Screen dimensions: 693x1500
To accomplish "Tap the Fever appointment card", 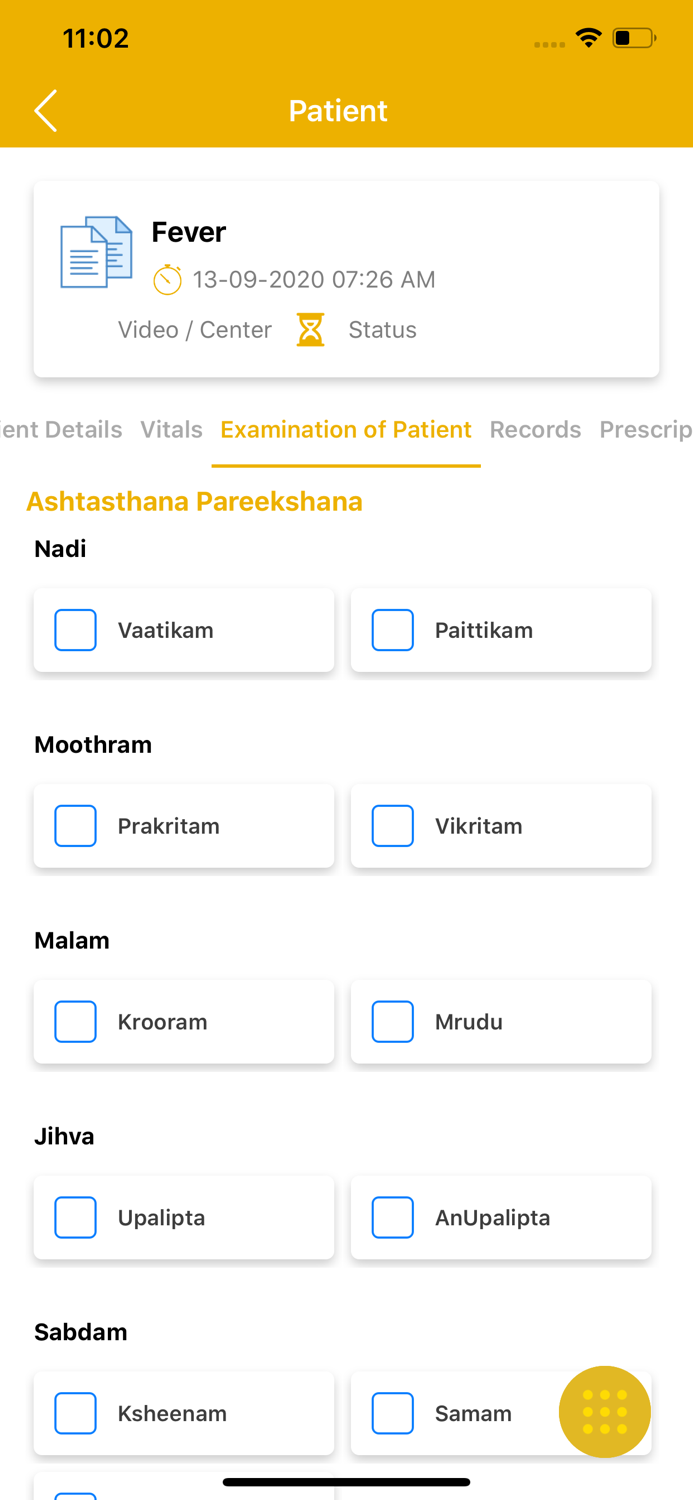I will pyautogui.click(x=346, y=278).
